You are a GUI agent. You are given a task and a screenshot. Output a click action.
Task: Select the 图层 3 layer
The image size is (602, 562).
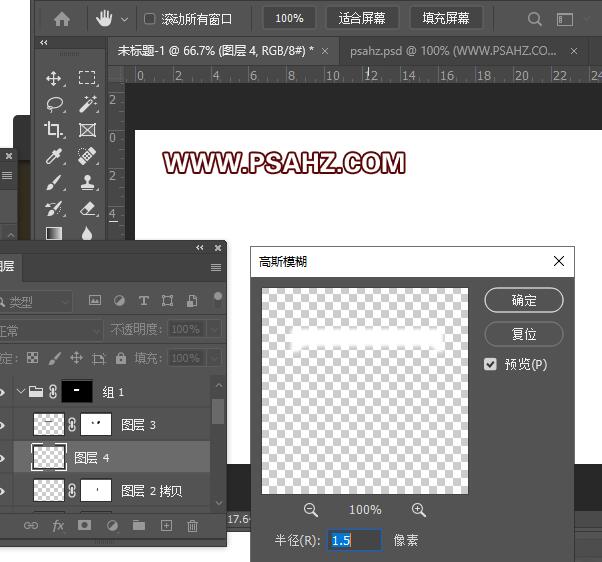pyautogui.click(x=112, y=425)
